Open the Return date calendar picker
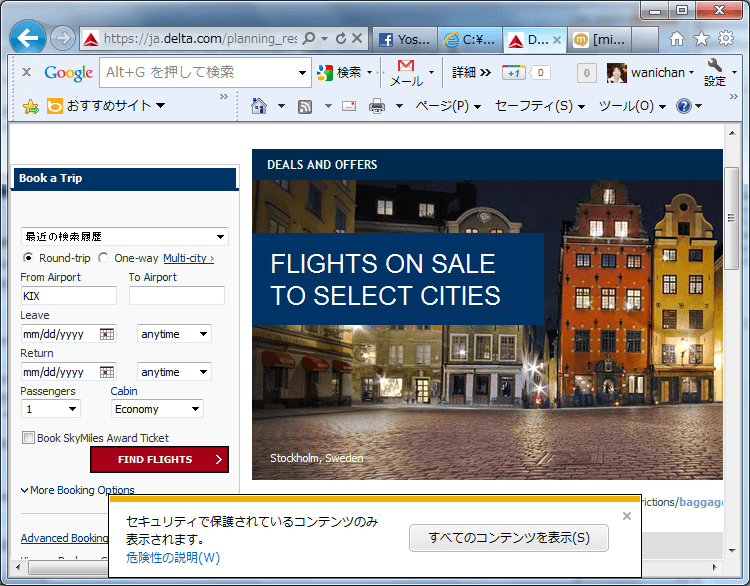750x586 pixels. 107,372
